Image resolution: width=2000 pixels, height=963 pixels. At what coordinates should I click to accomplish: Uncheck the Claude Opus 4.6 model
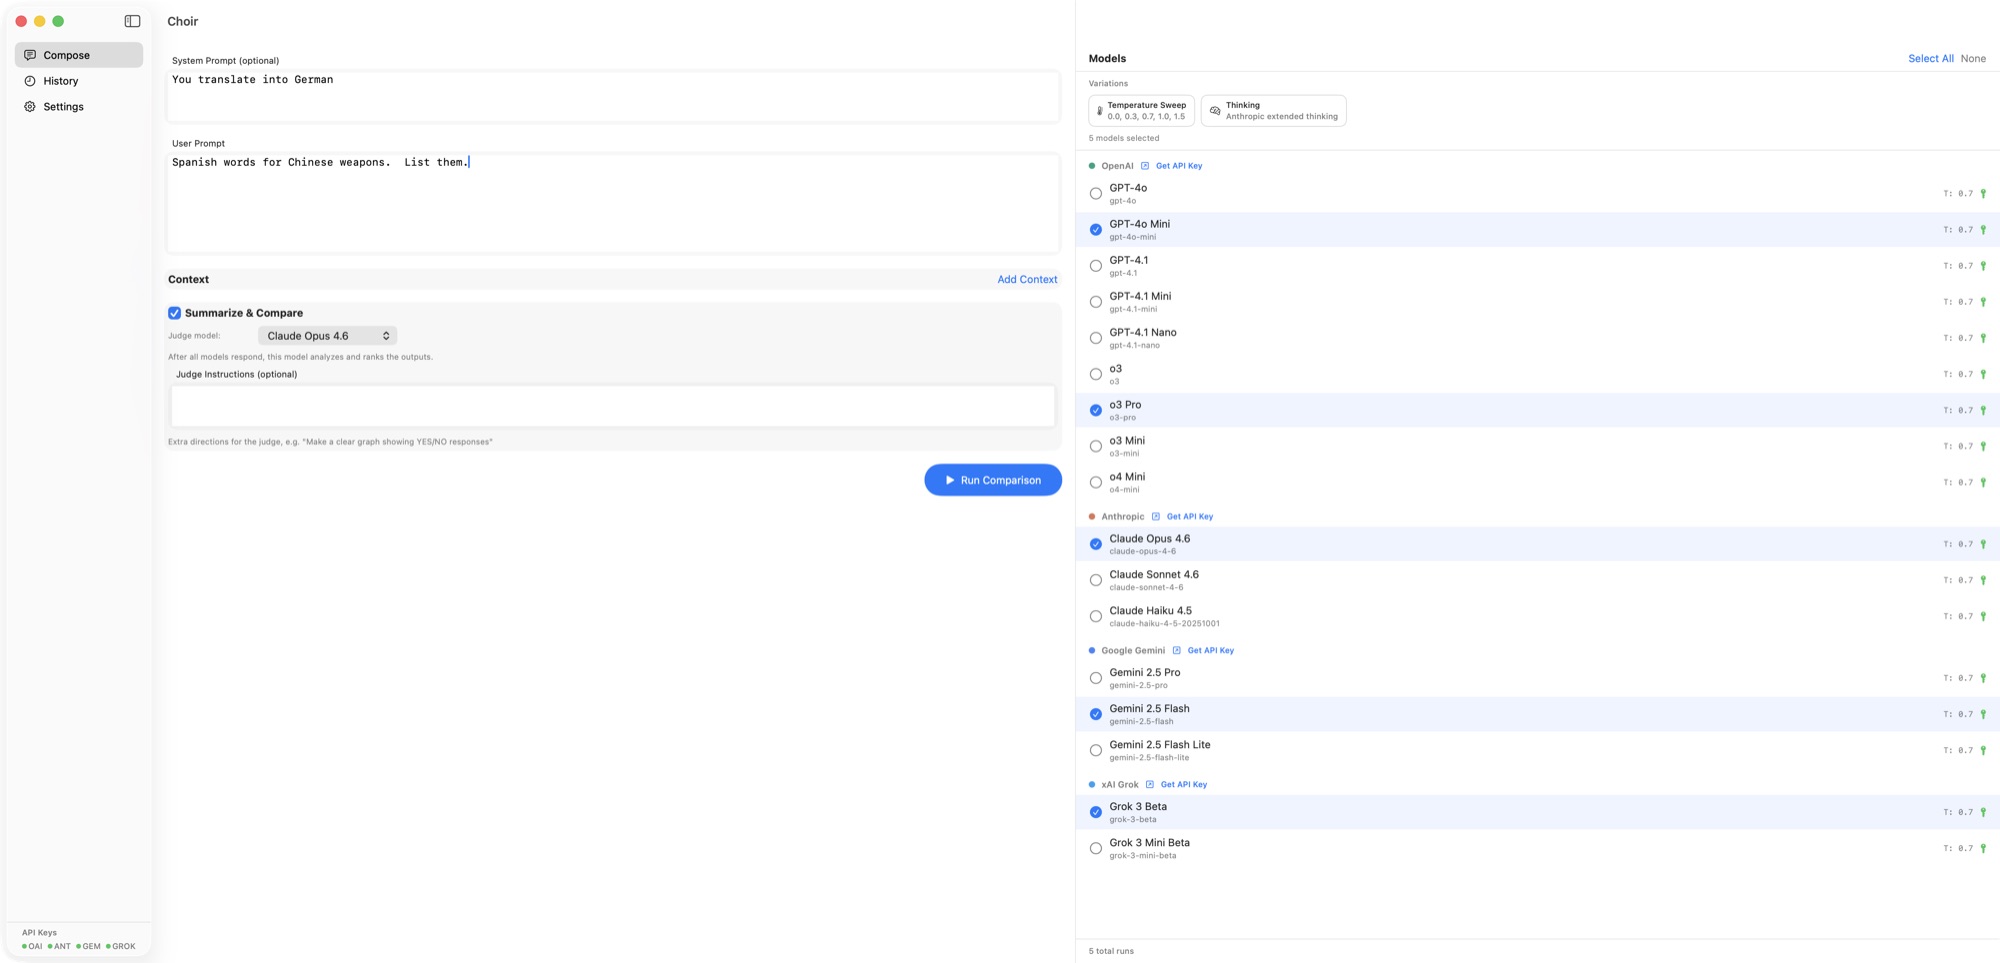1096,544
